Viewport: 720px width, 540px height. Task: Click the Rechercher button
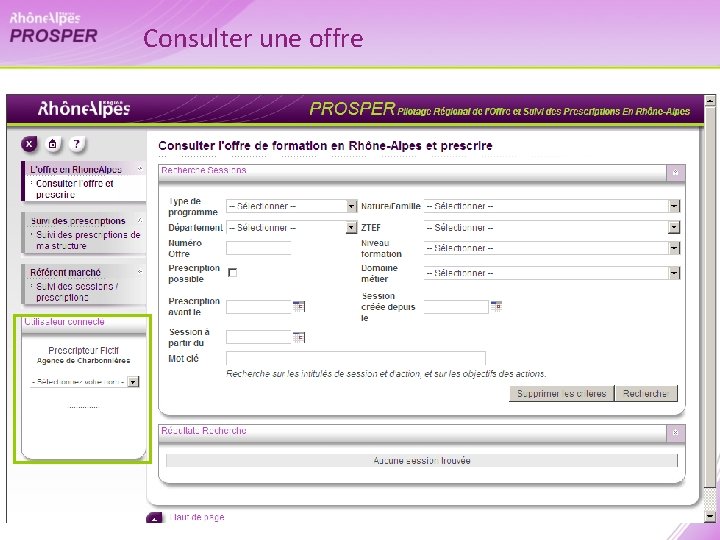coord(646,394)
